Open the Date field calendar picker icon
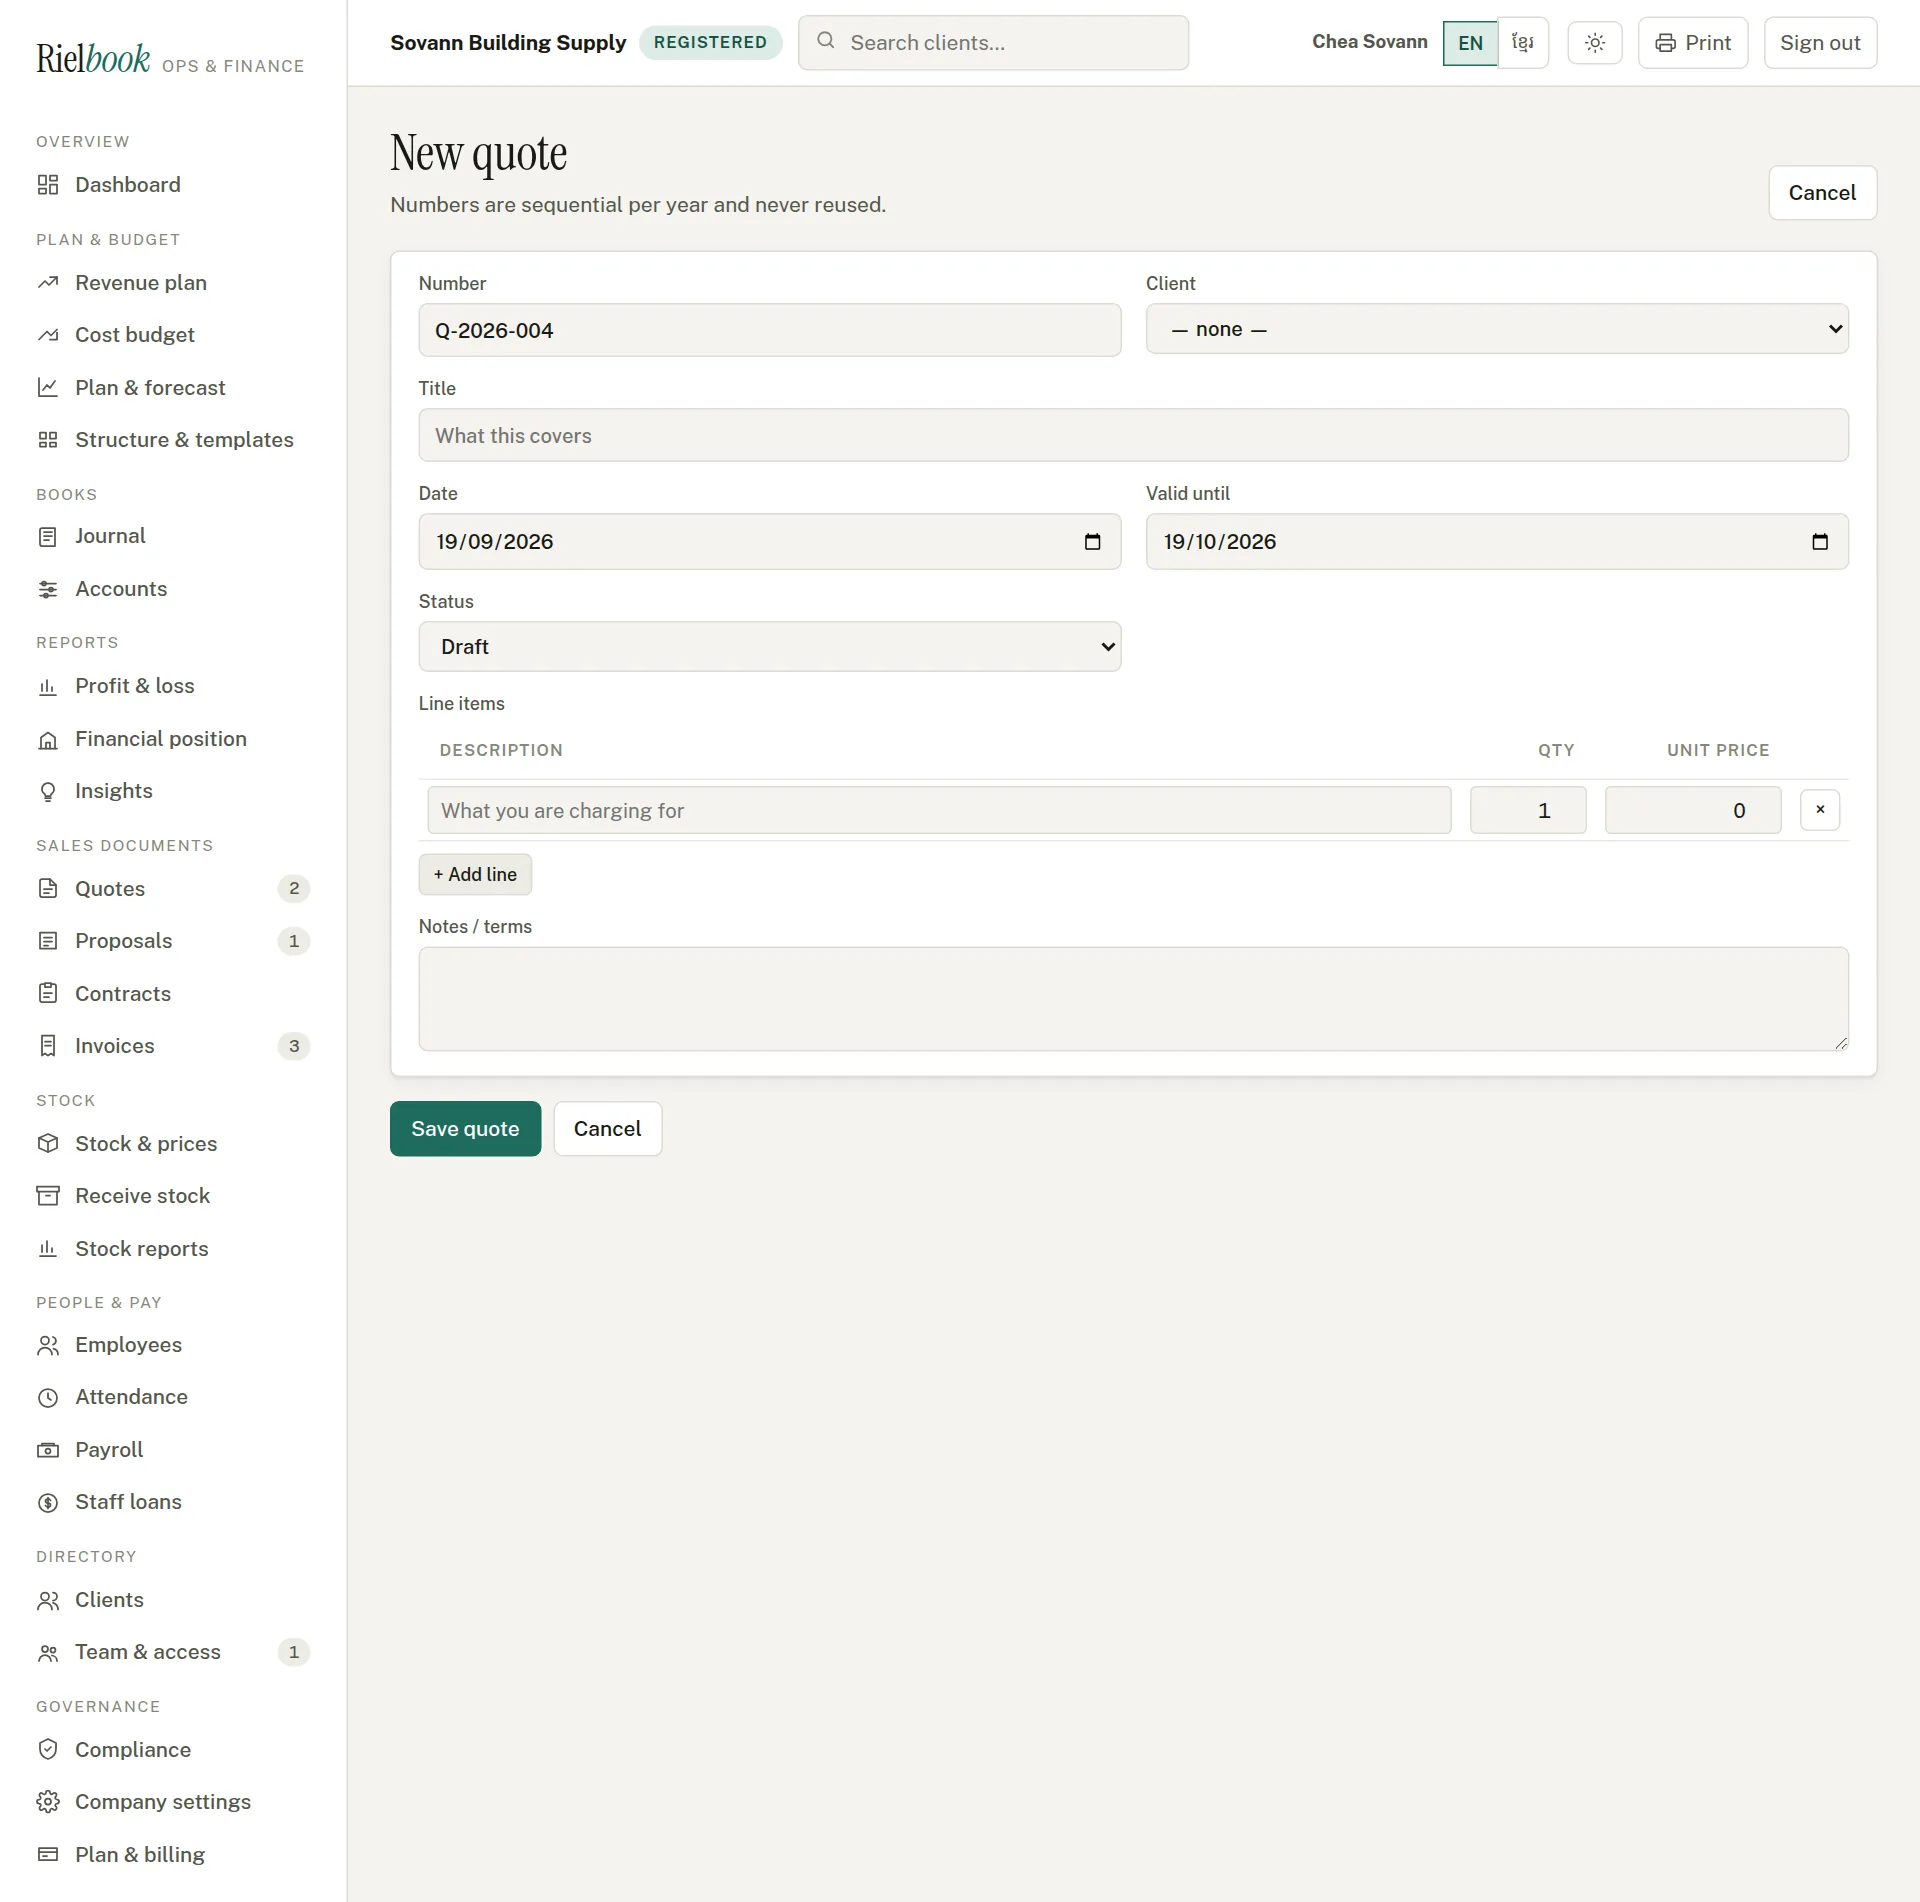The width and height of the screenshot is (1920, 1902). pos(1092,542)
